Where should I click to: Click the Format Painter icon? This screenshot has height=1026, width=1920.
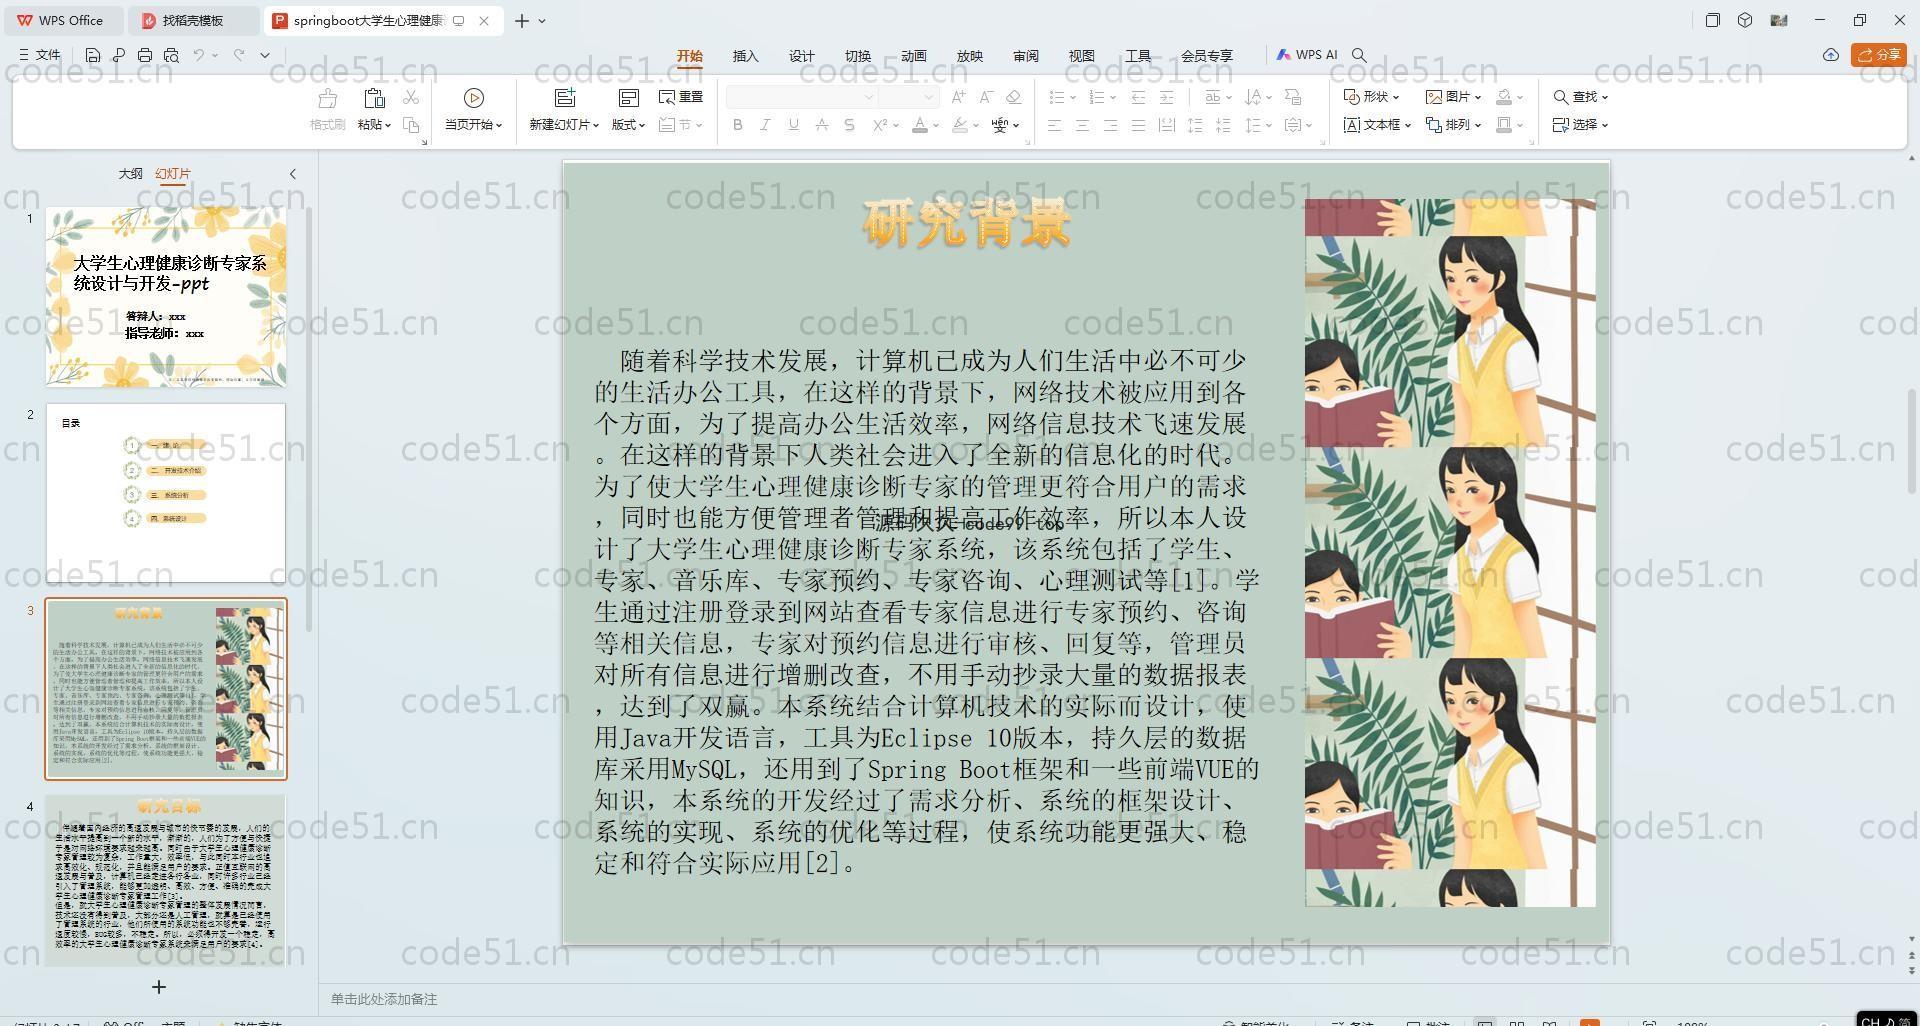pos(327,98)
